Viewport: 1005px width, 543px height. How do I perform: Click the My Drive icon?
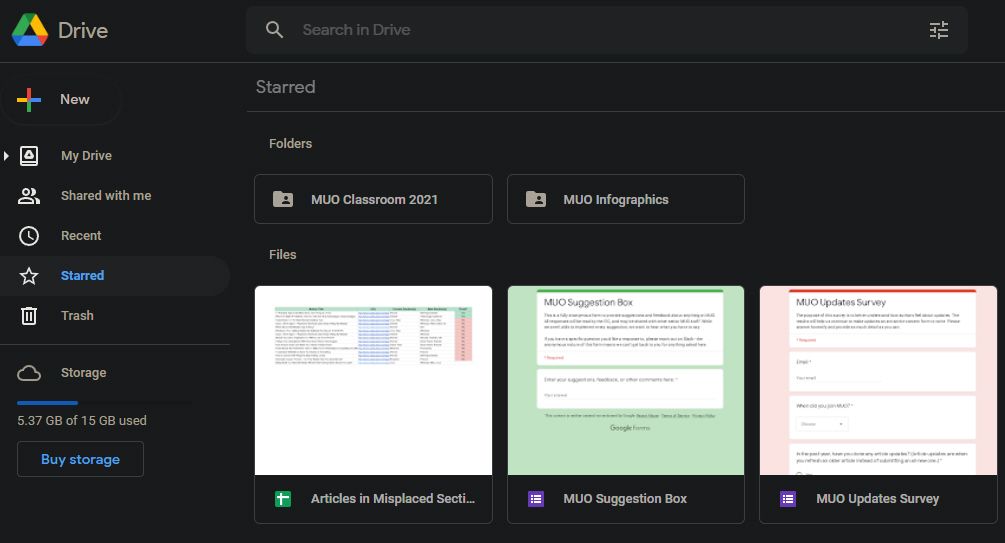(29, 156)
